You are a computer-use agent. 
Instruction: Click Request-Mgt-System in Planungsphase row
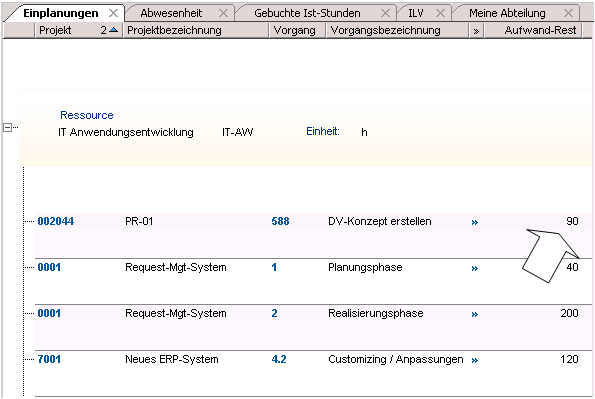(176, 267)
